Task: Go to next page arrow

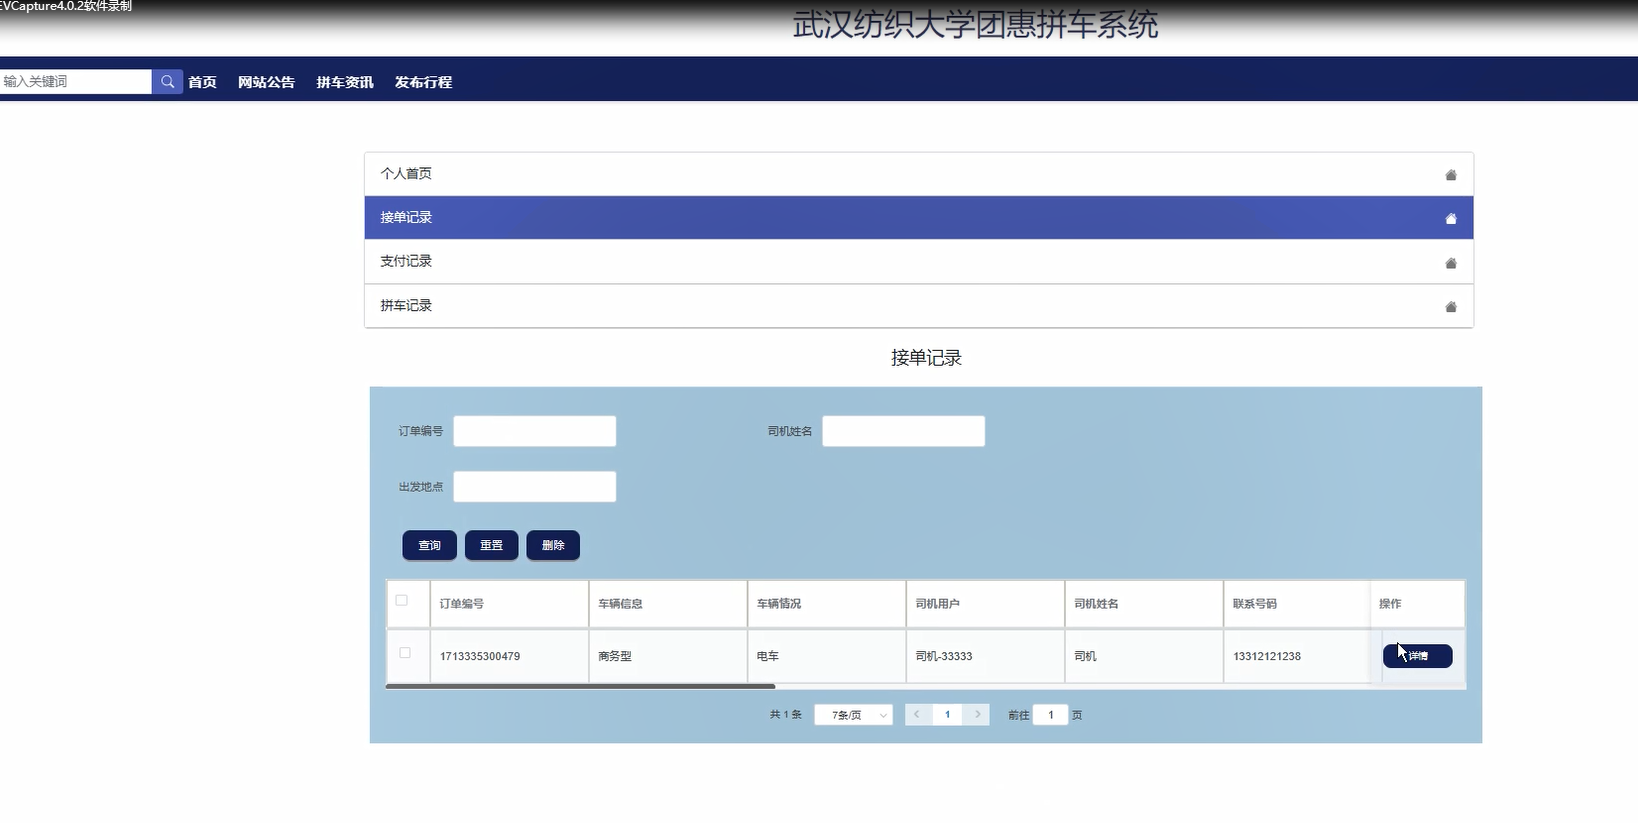Action: click(x=977, y=714)
